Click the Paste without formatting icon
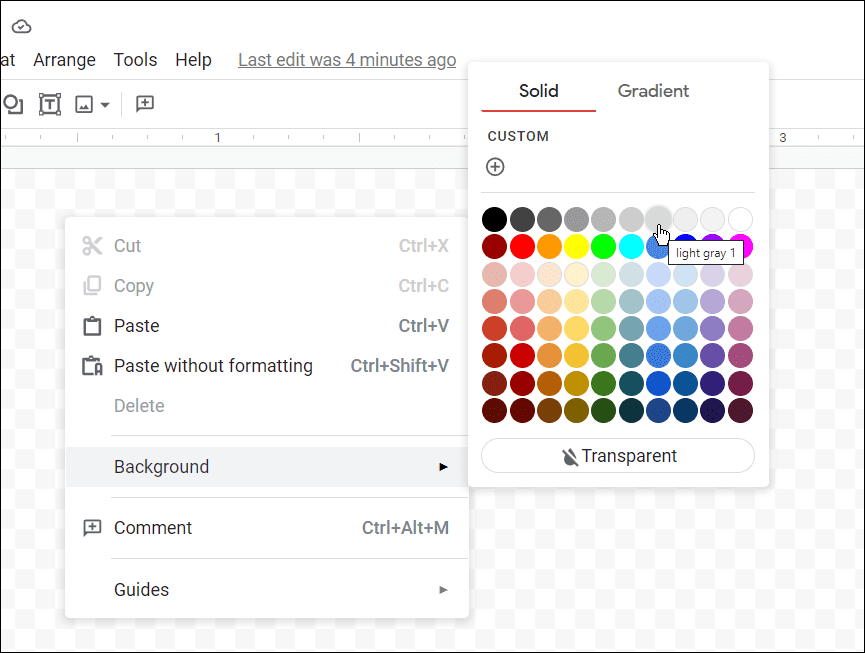Screen dimensions: 865x653 tap(92, 366)
